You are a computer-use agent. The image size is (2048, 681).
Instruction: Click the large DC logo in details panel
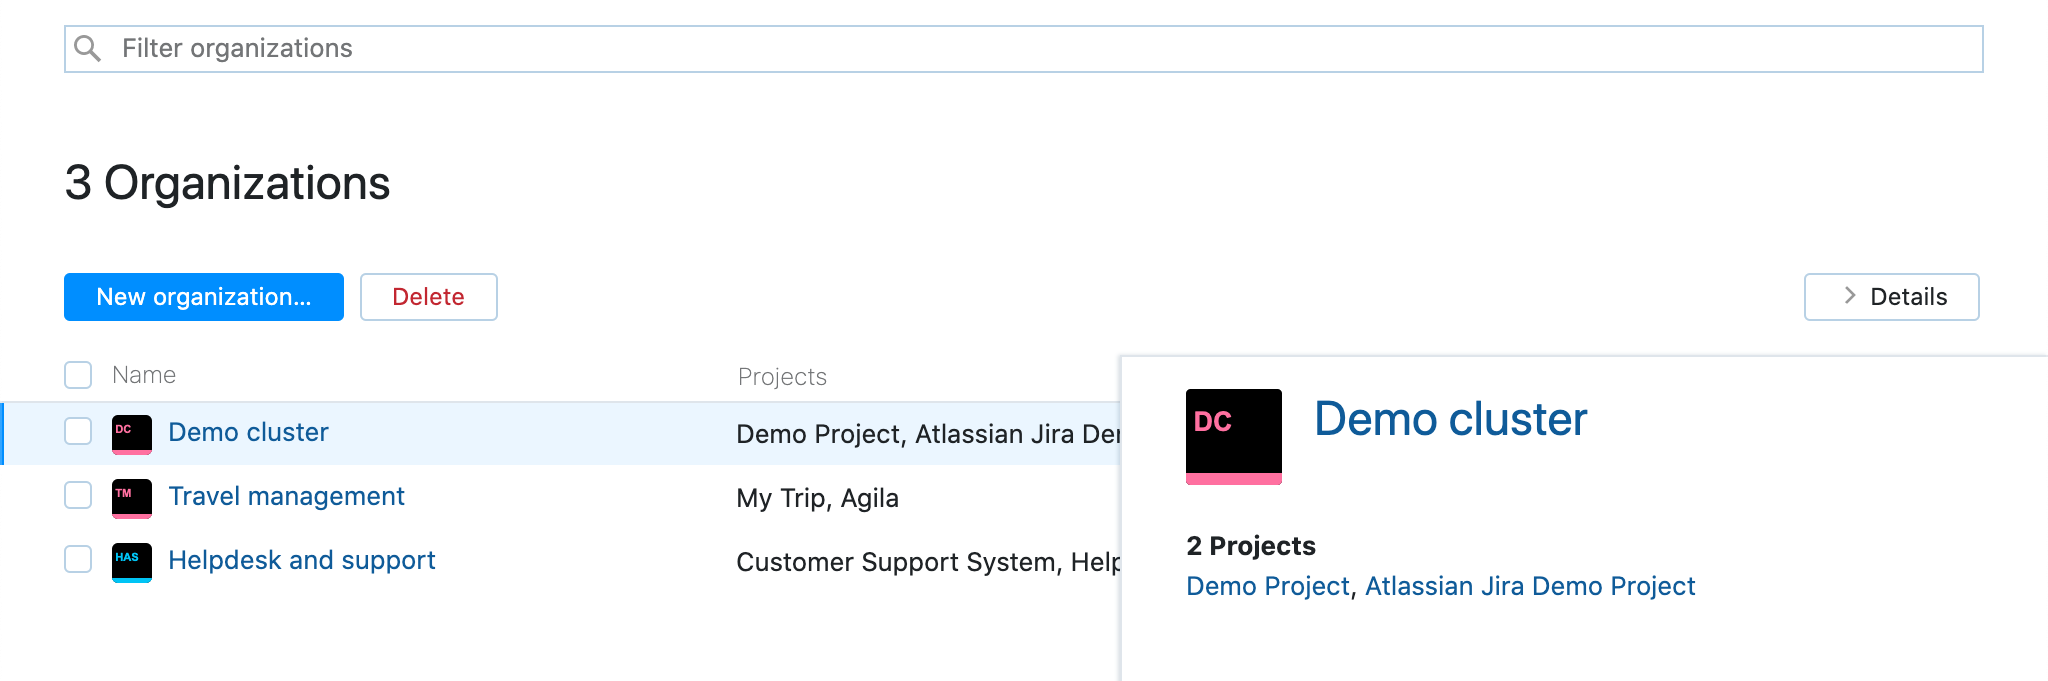[1233, 436]
